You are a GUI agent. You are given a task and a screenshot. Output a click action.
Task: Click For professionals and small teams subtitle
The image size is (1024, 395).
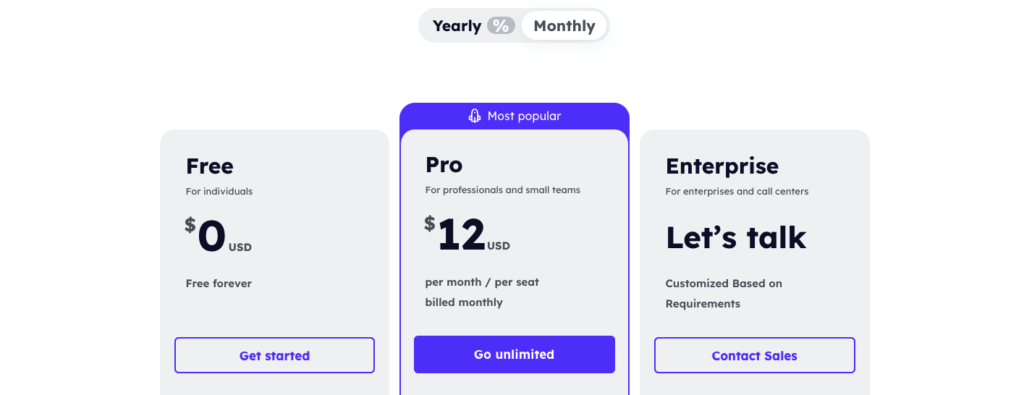[x=502, y=190]
